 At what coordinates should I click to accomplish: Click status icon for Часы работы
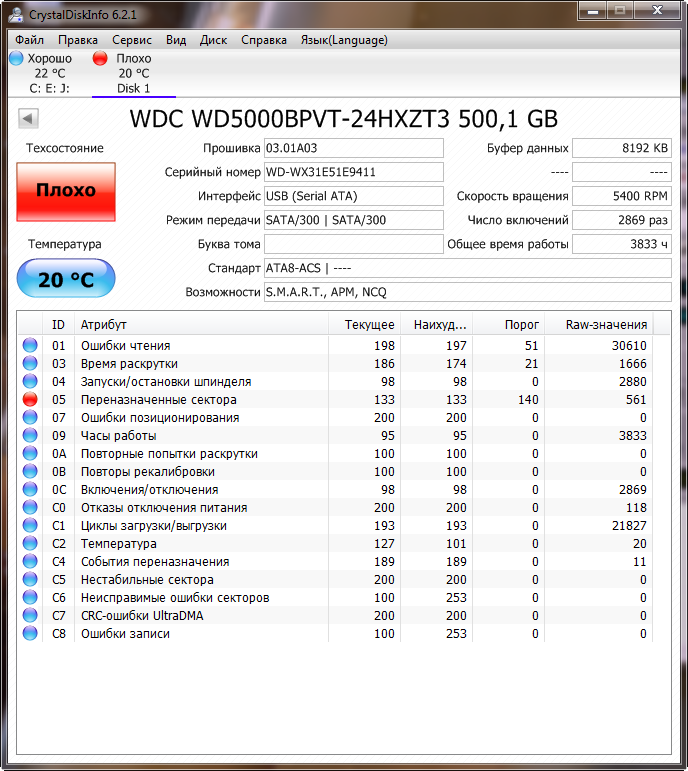click(30, 435)
